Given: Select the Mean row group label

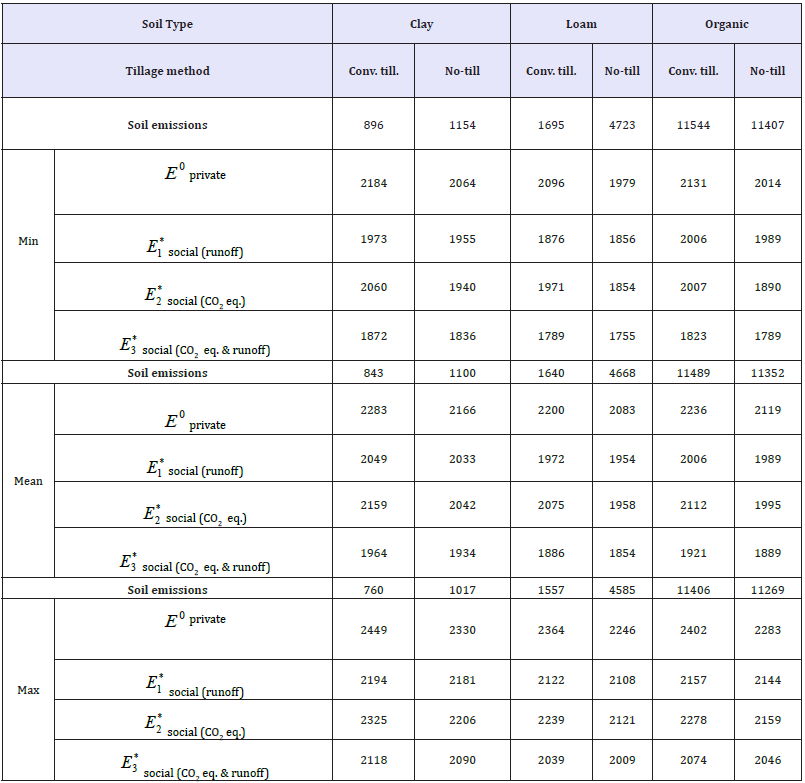Looking at the screenshot, I should (28, 481).
